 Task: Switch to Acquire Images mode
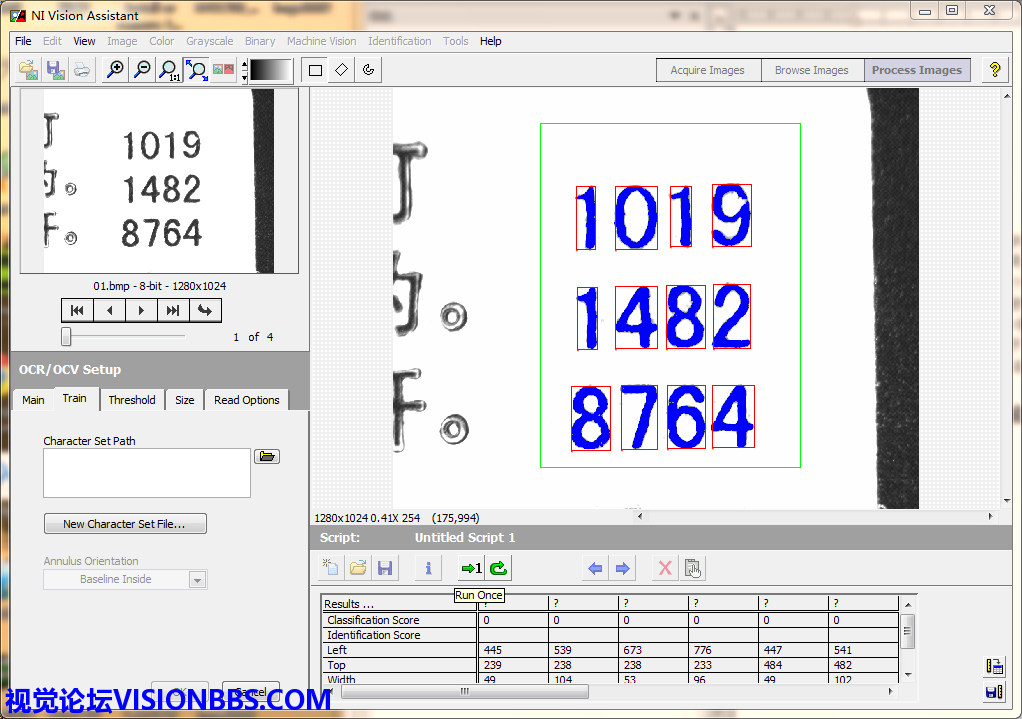[x=707, y=70]
